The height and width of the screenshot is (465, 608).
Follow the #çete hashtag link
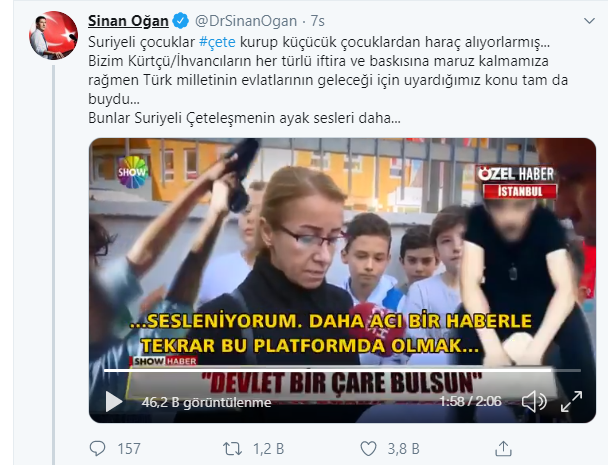tap(217, 42)
